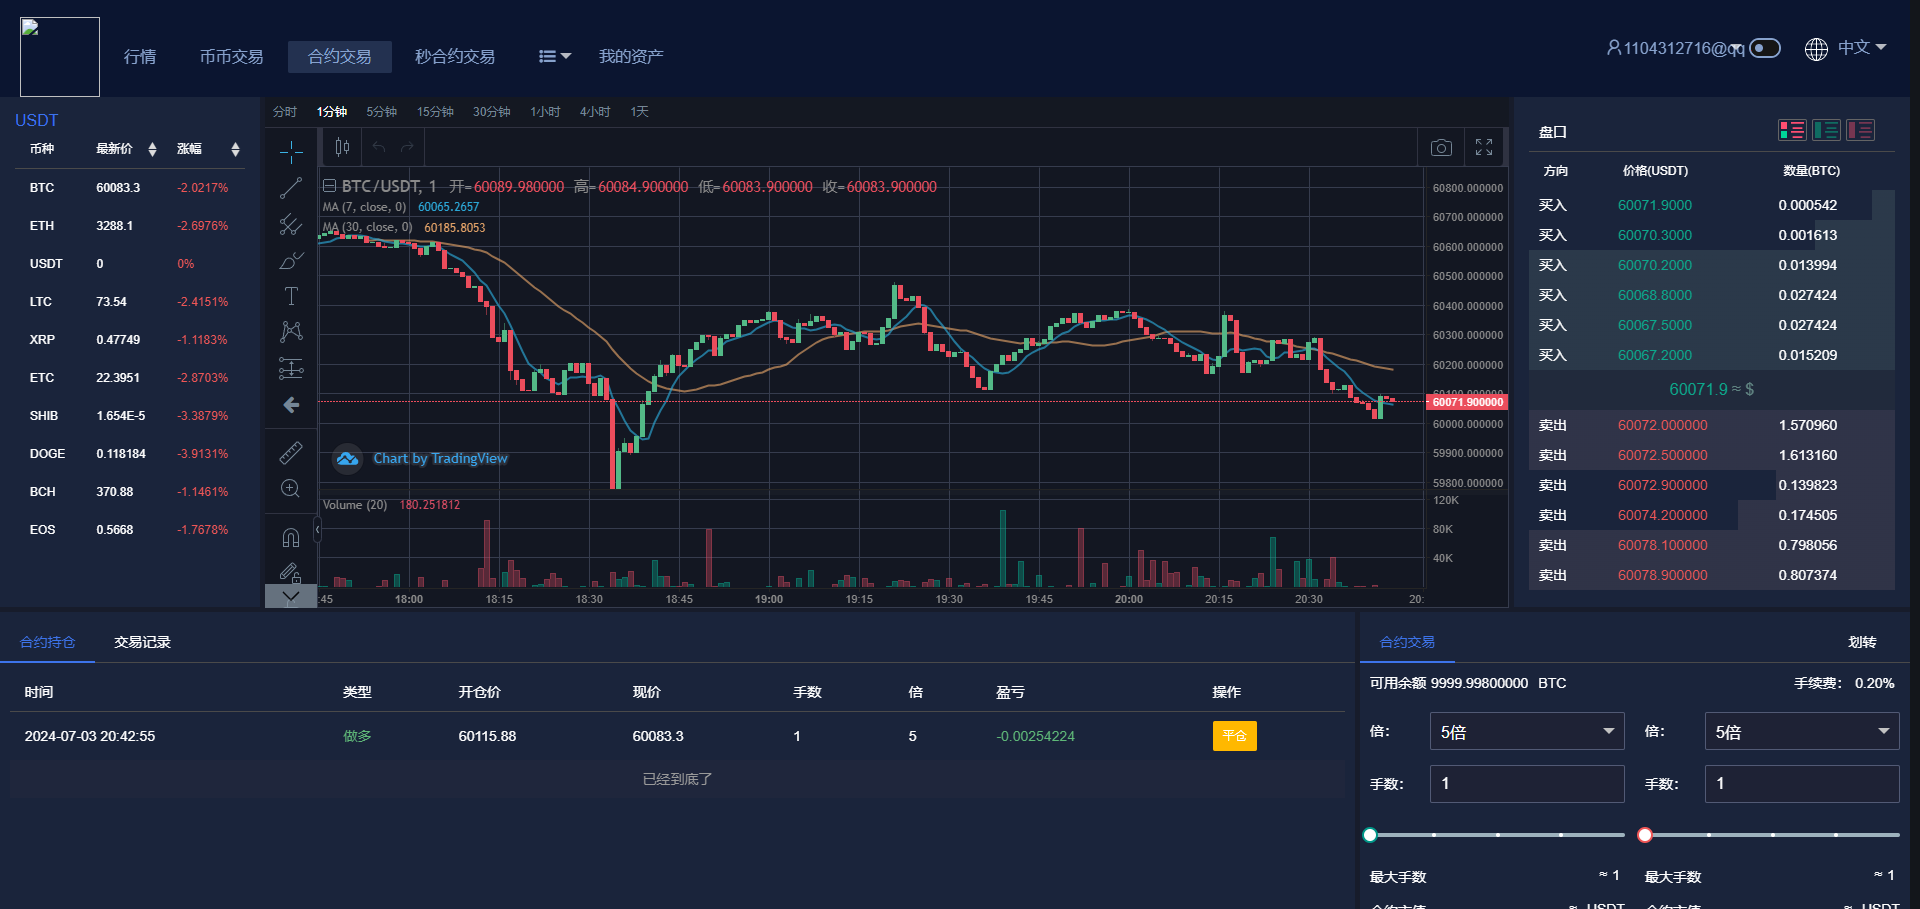
Task: Toggle the theme switch beside the username
Action: 1765,48
